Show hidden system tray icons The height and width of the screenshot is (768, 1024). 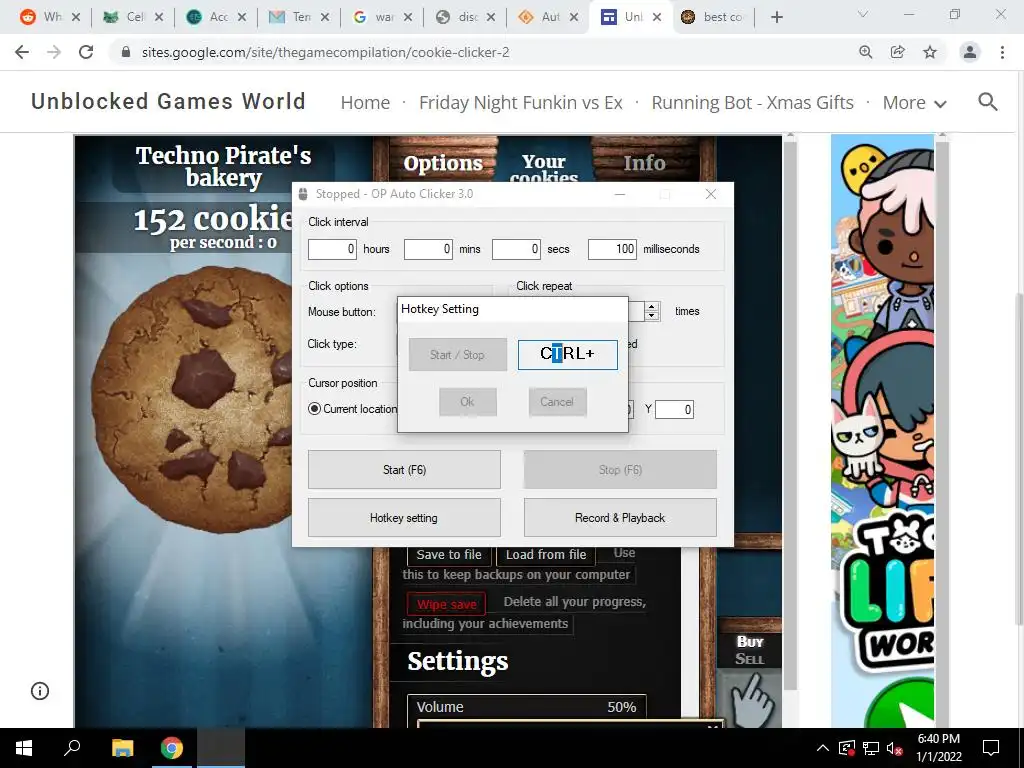click(823, 748)
